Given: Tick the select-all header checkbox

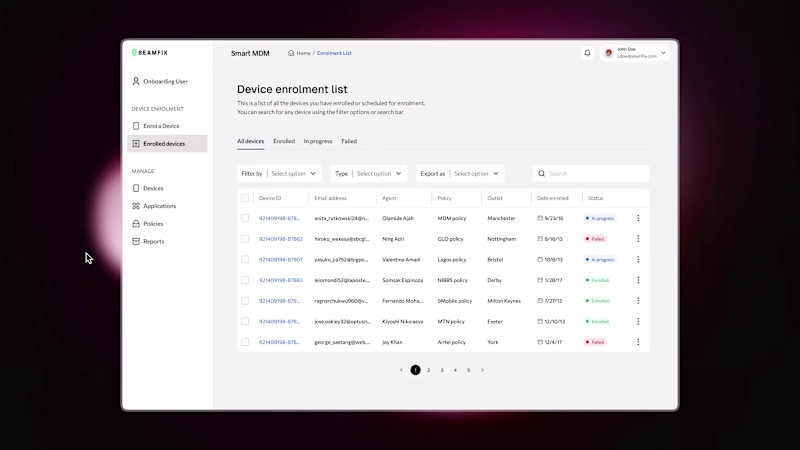Looking at the screenshot, I should pyautogui.click(x=245, y=198).
